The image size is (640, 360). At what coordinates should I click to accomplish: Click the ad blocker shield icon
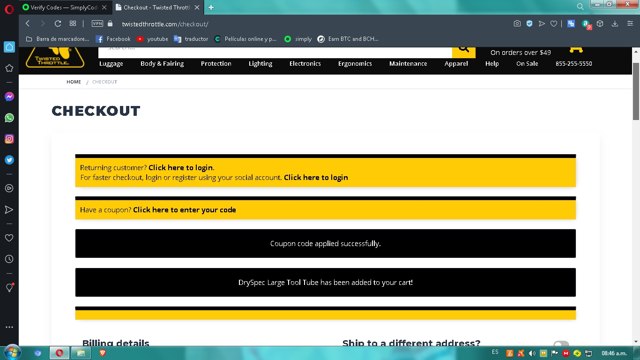coord(529,24)
